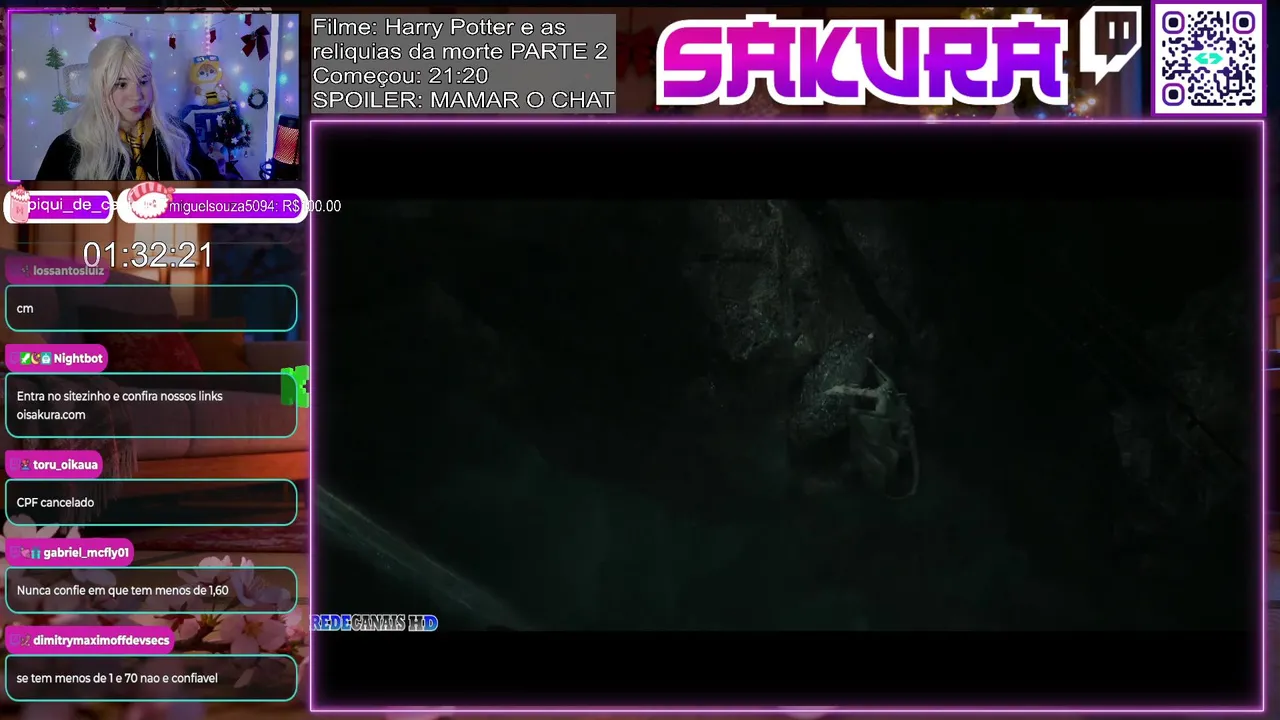1280x720 pixels.
Task: Click the streamer webcam feed
Action: (x=154, y=96)
